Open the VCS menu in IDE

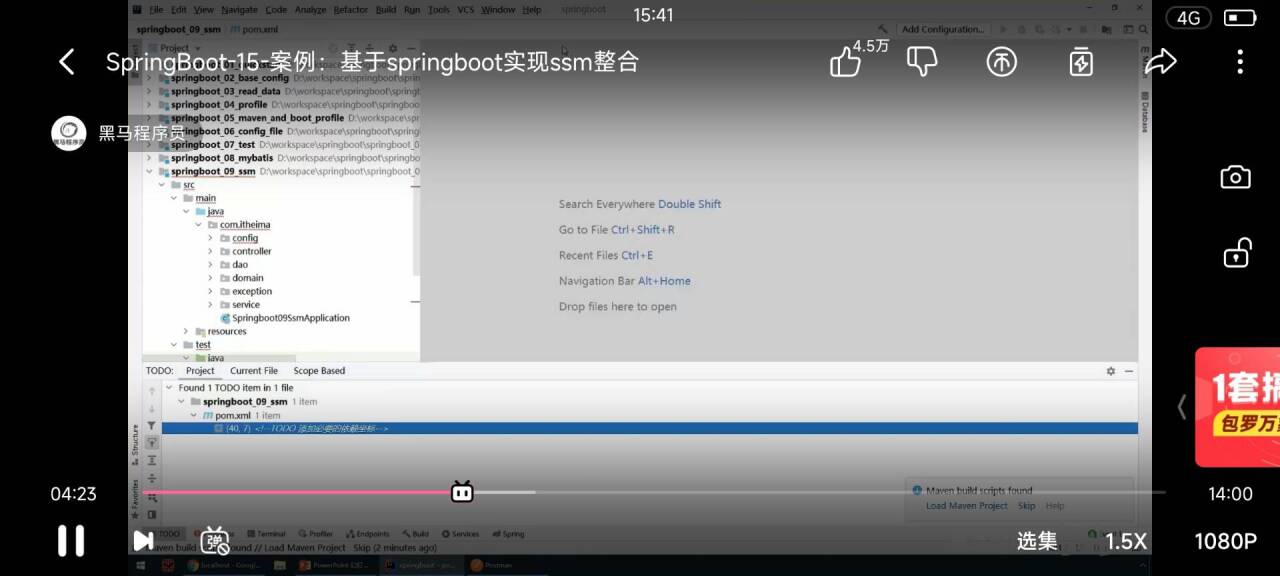[465, 10]
